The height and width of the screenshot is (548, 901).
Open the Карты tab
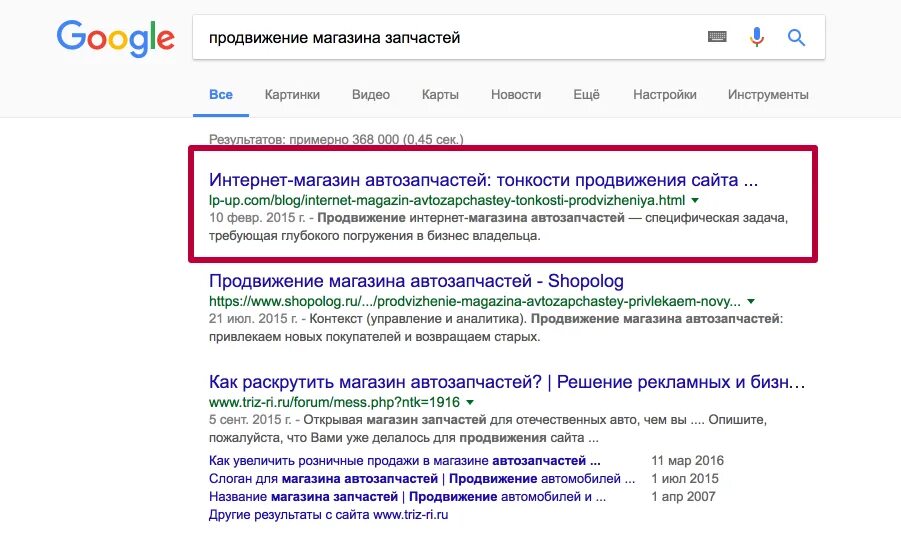tap(440, 95)
